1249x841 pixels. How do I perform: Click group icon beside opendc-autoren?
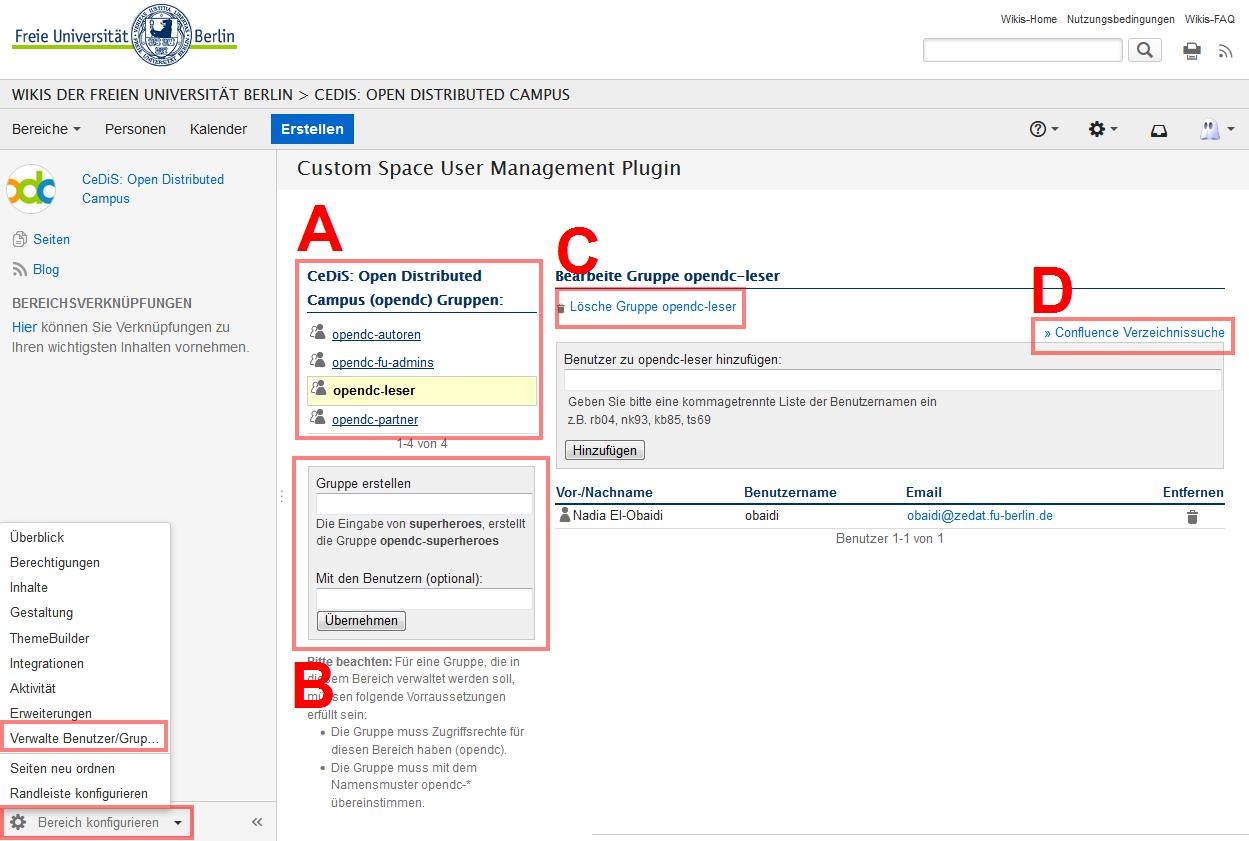tap(318, 333)
